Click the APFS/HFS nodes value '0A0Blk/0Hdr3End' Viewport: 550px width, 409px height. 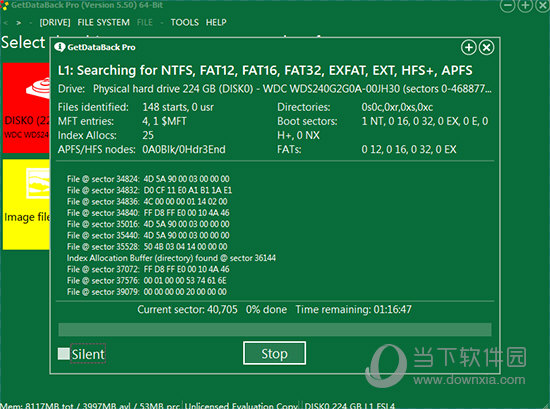184,149
